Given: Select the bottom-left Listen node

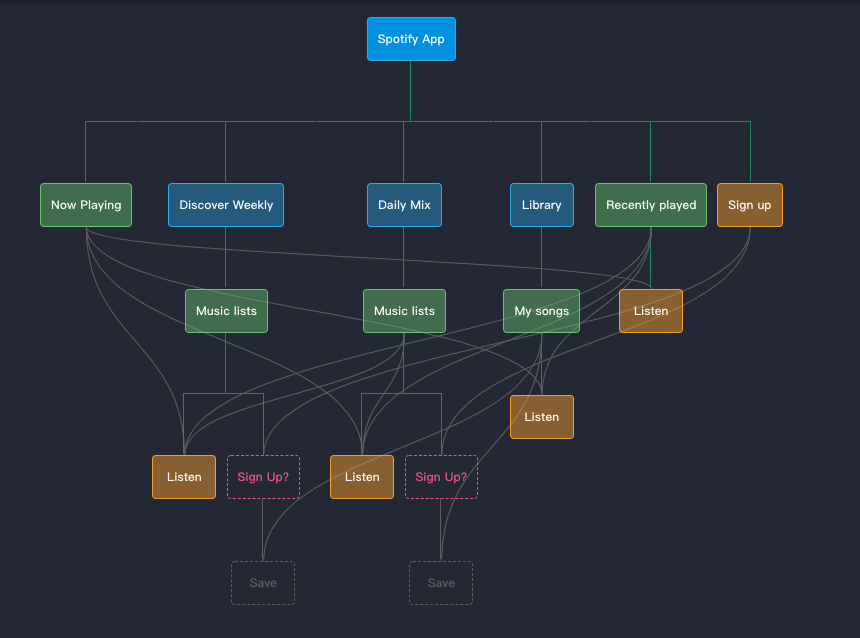Looking at the screenshot, I should 183,476.
